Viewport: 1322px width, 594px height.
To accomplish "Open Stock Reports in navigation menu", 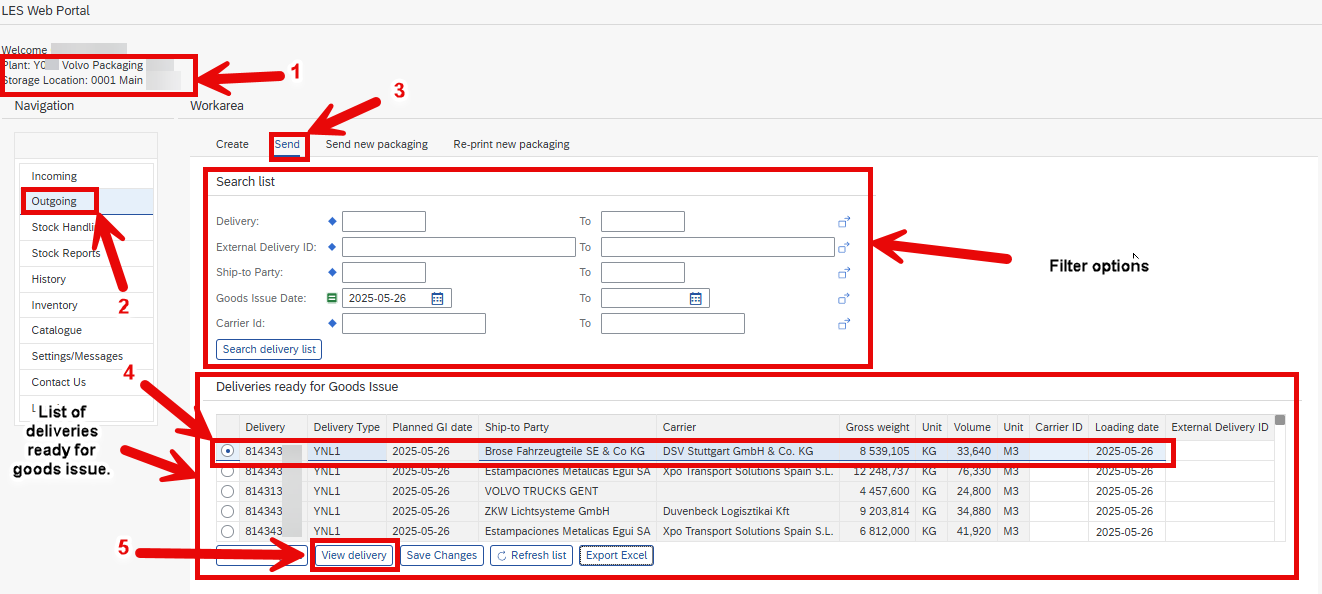I will (66, 253).
